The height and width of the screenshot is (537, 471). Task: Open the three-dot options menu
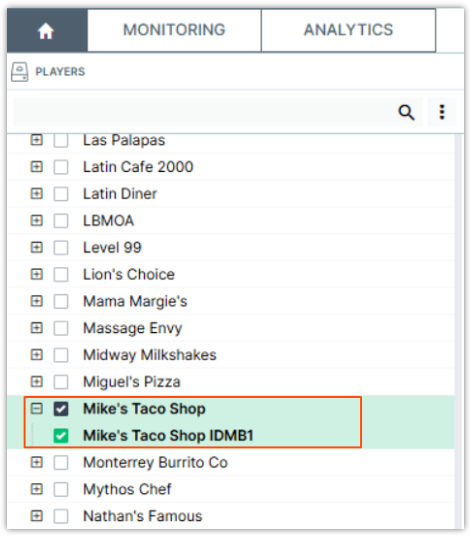click(x=442, y=112)
